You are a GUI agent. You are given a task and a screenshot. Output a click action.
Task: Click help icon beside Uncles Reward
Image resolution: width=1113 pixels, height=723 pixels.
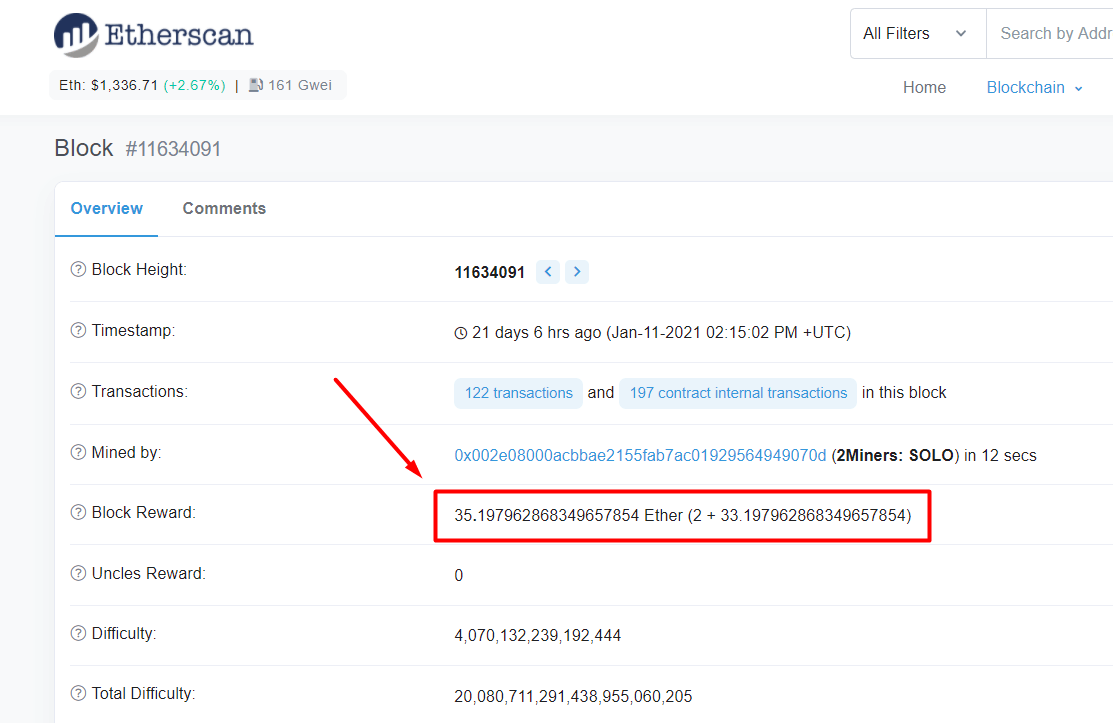coord(78,574)
